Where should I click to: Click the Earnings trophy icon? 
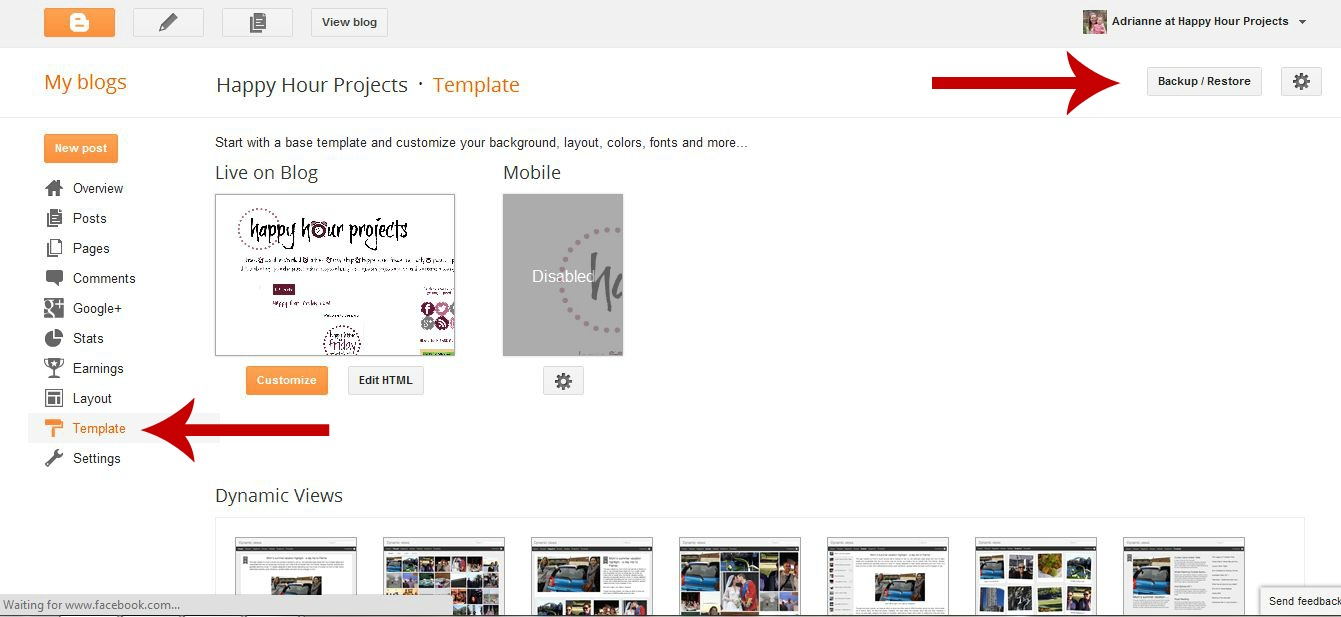pos(54,368)
